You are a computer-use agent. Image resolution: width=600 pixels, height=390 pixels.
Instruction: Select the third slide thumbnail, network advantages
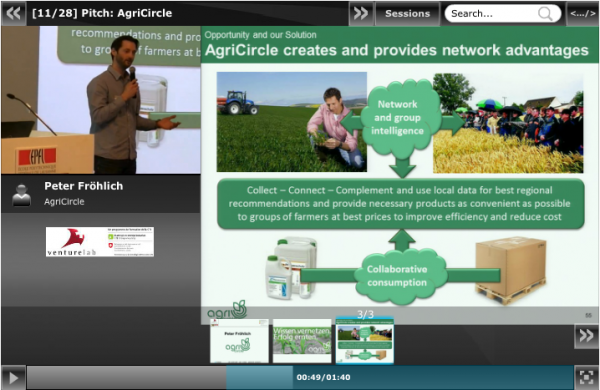tap(365, 340)
